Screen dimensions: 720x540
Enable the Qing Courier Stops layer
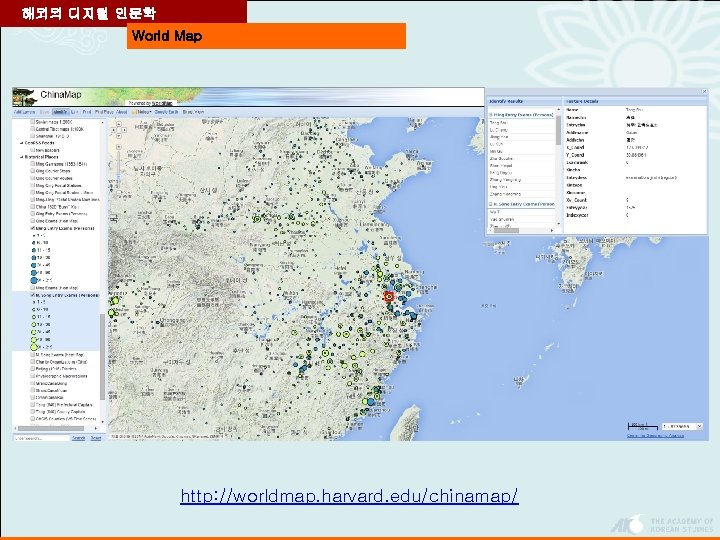click(33, 171)
